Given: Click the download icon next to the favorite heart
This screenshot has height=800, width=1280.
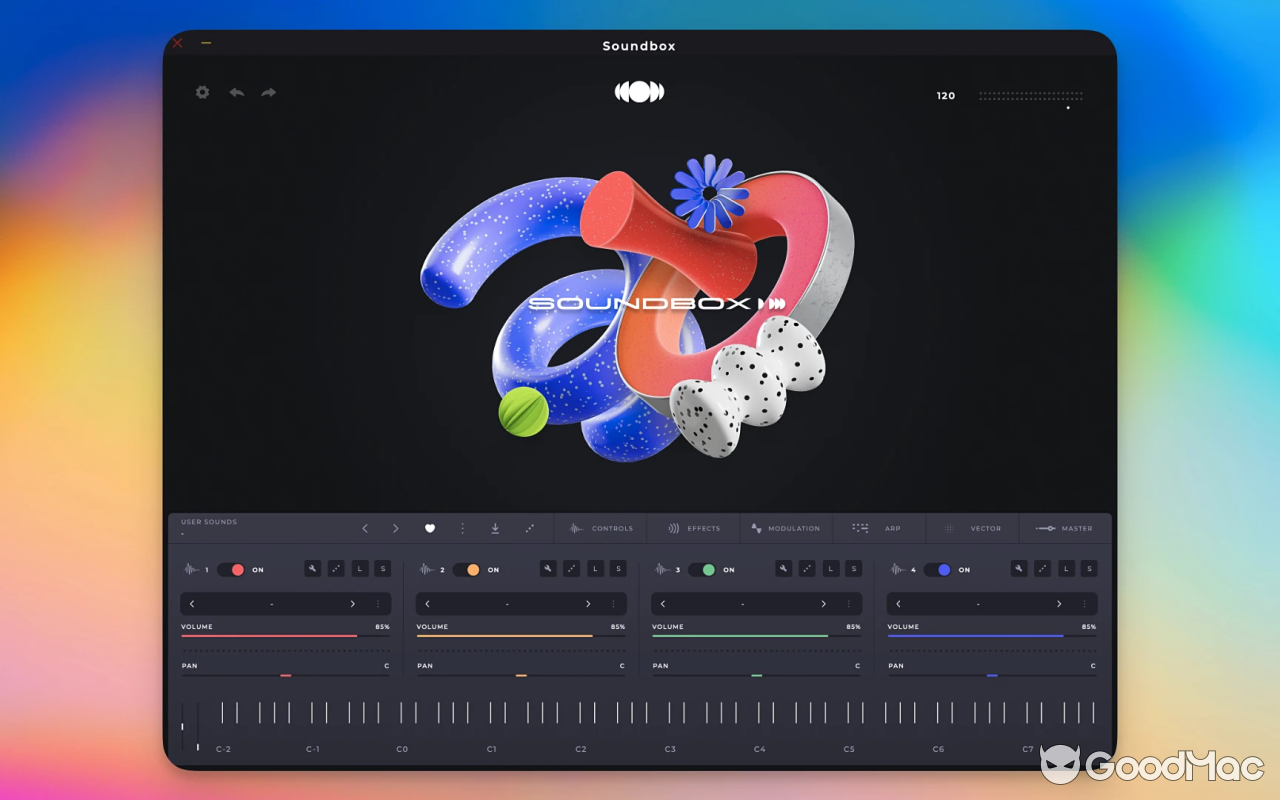Looking at the screenshot, I should 495,528.
